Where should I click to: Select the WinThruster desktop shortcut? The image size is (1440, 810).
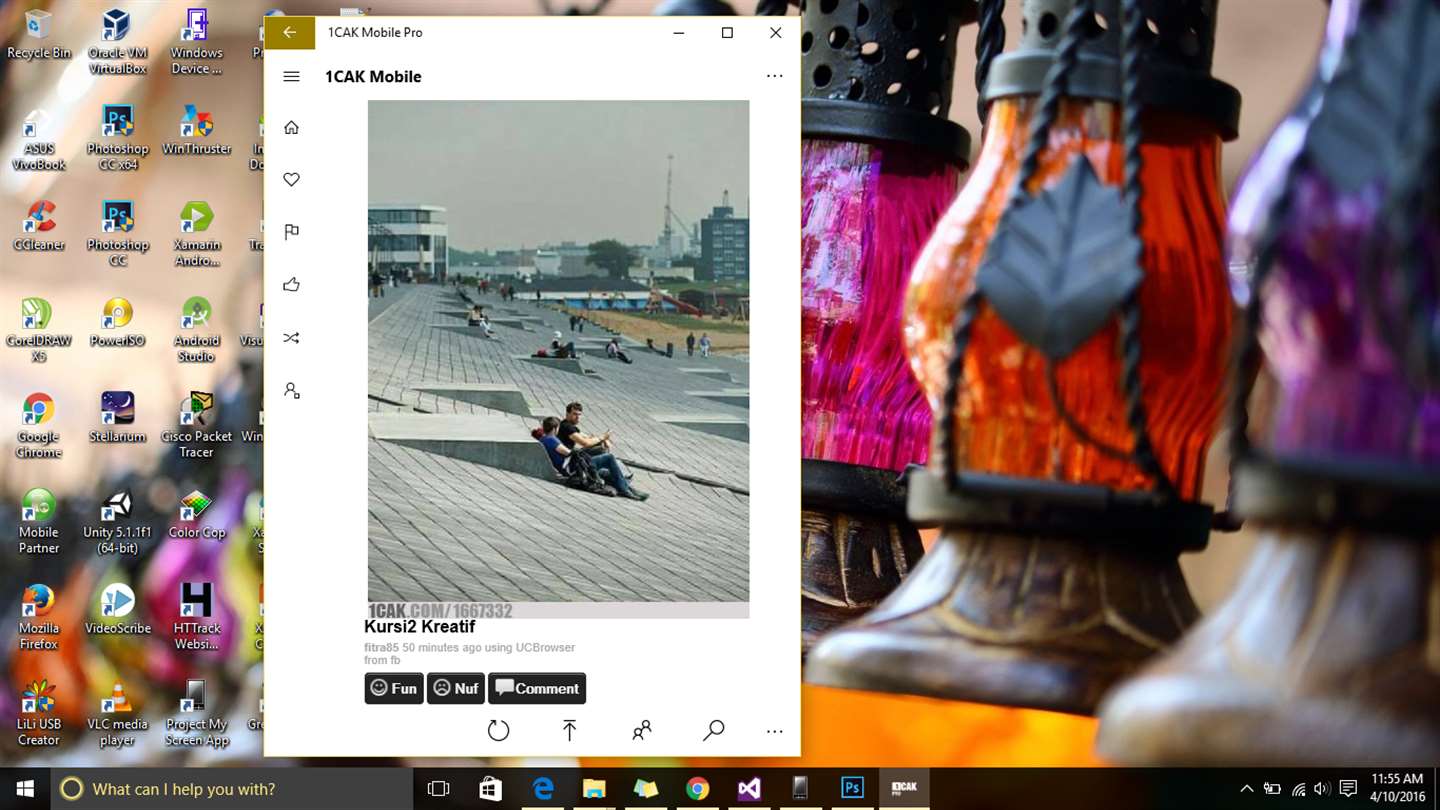pyautogui.click(x=196, y=132)
